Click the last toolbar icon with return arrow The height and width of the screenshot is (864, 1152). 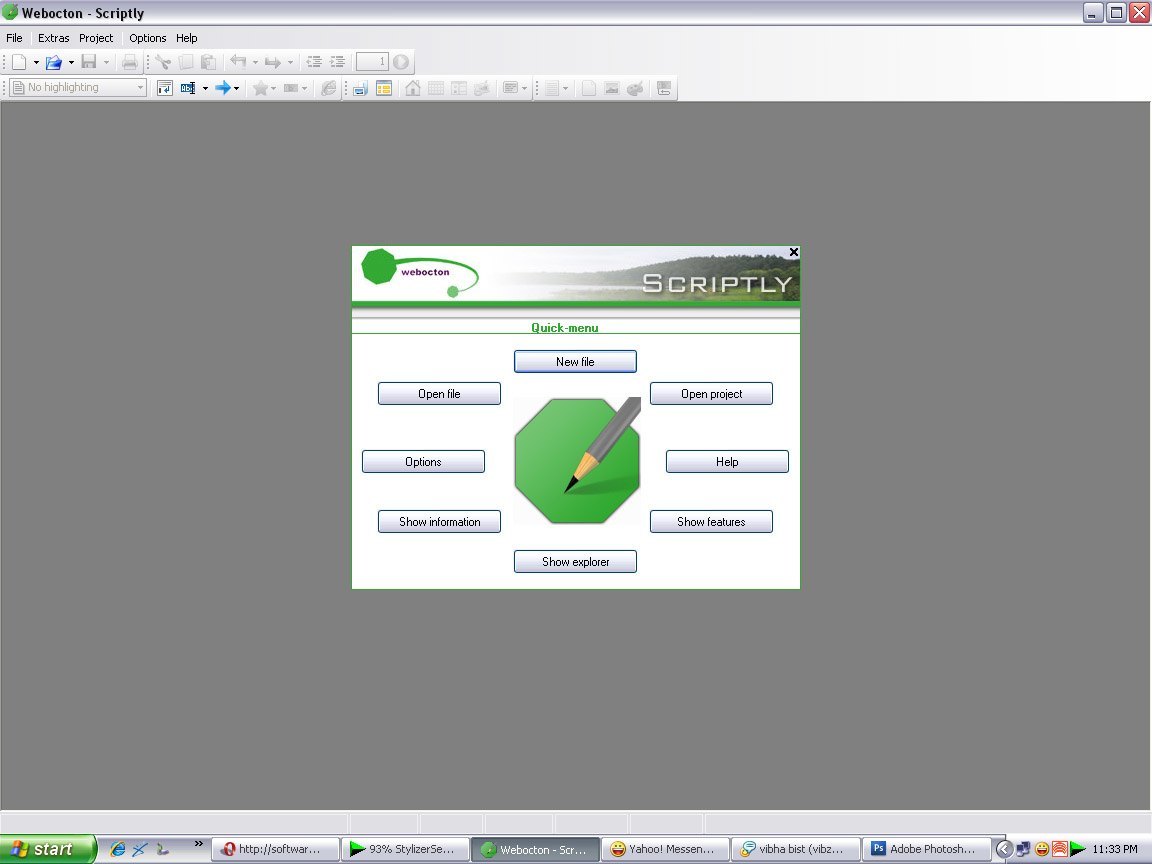(663, 88)
